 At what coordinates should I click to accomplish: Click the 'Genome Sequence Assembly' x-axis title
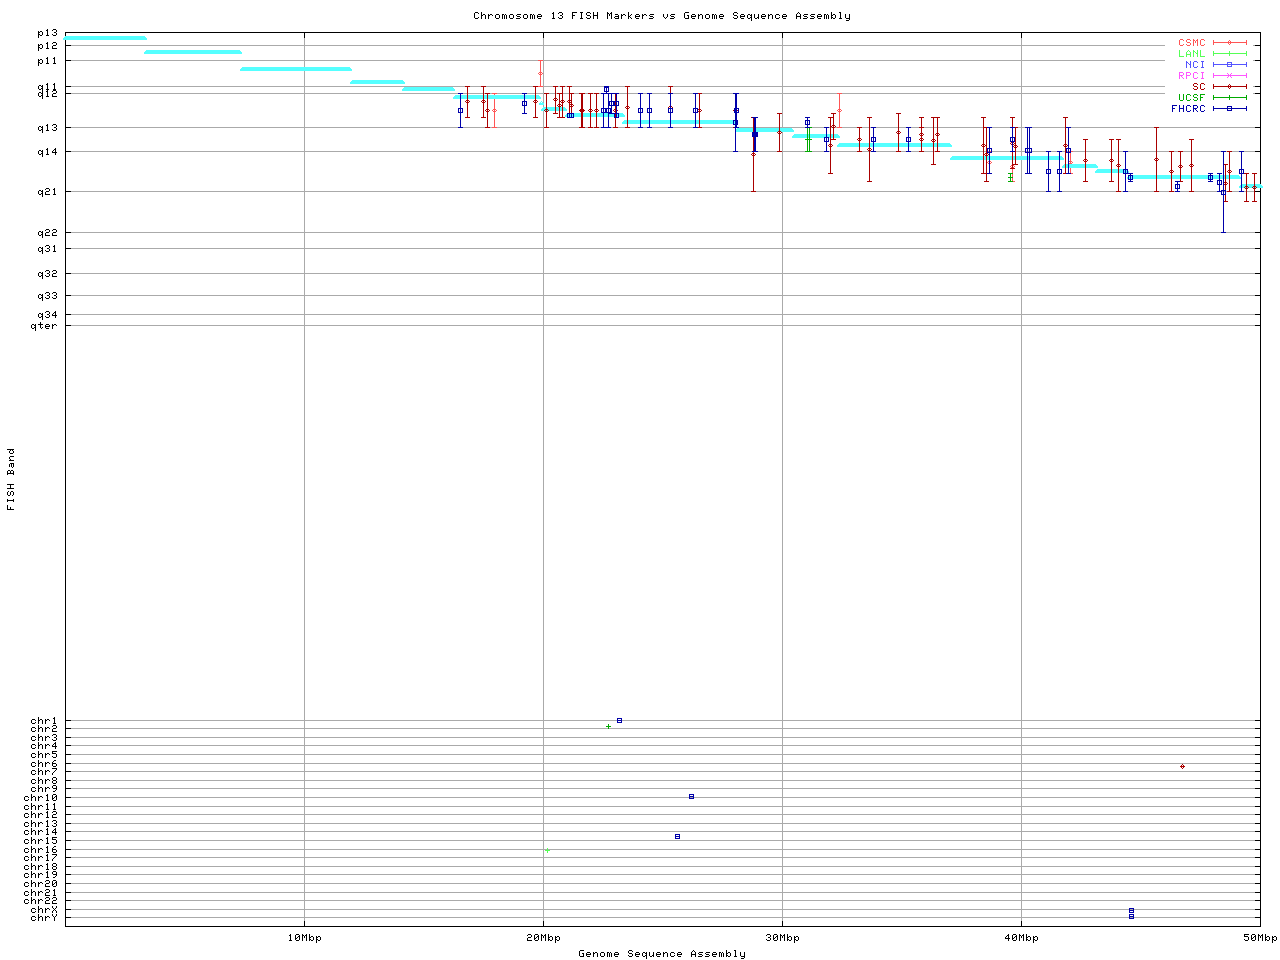pyautogui.click(x=661, y=954)
